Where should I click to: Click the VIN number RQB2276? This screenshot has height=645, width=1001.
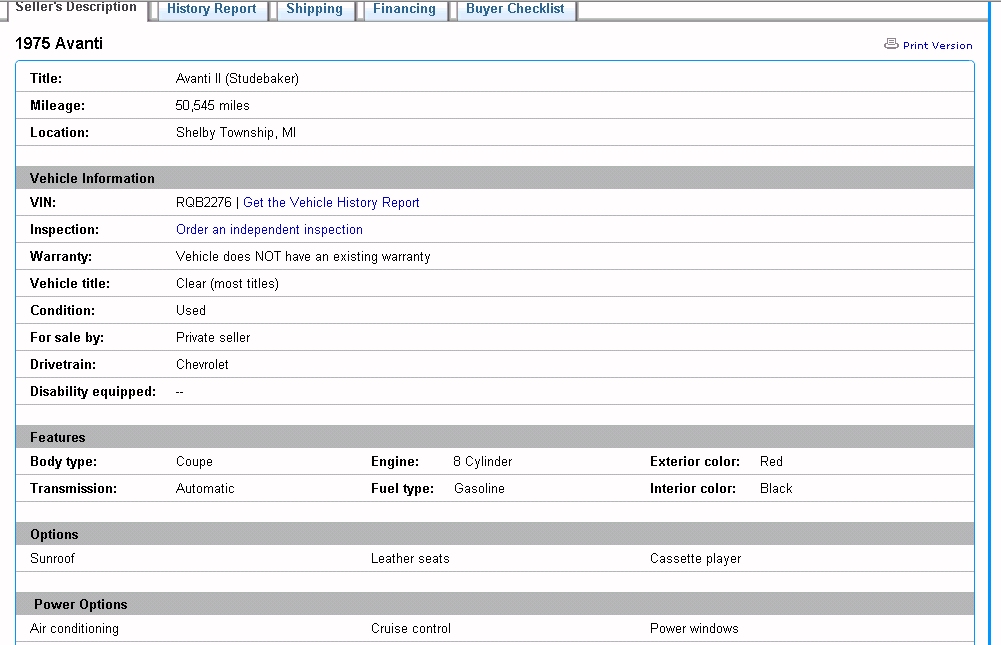tap(203, 203)
